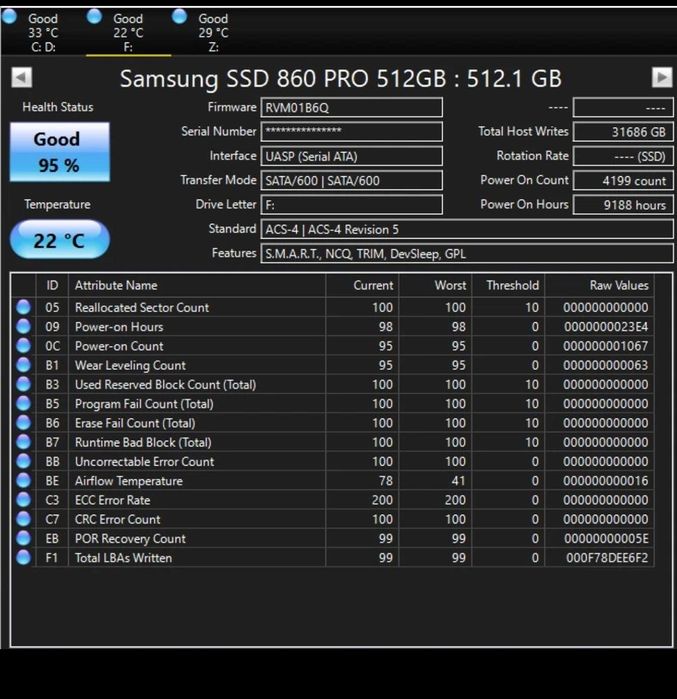This screenshot has height=699, width=677.
Task: Click status orb for Airflow Temperature
Action: (x=23, y=481)
